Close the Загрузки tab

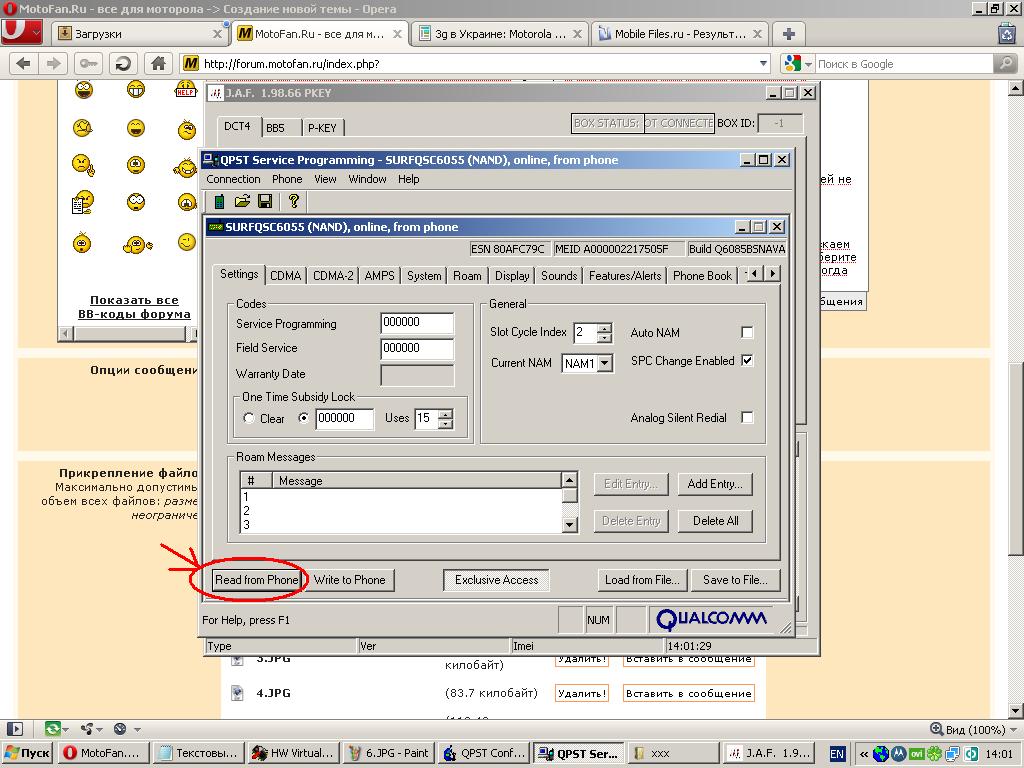pyautogui.click(x=217, y=34)
